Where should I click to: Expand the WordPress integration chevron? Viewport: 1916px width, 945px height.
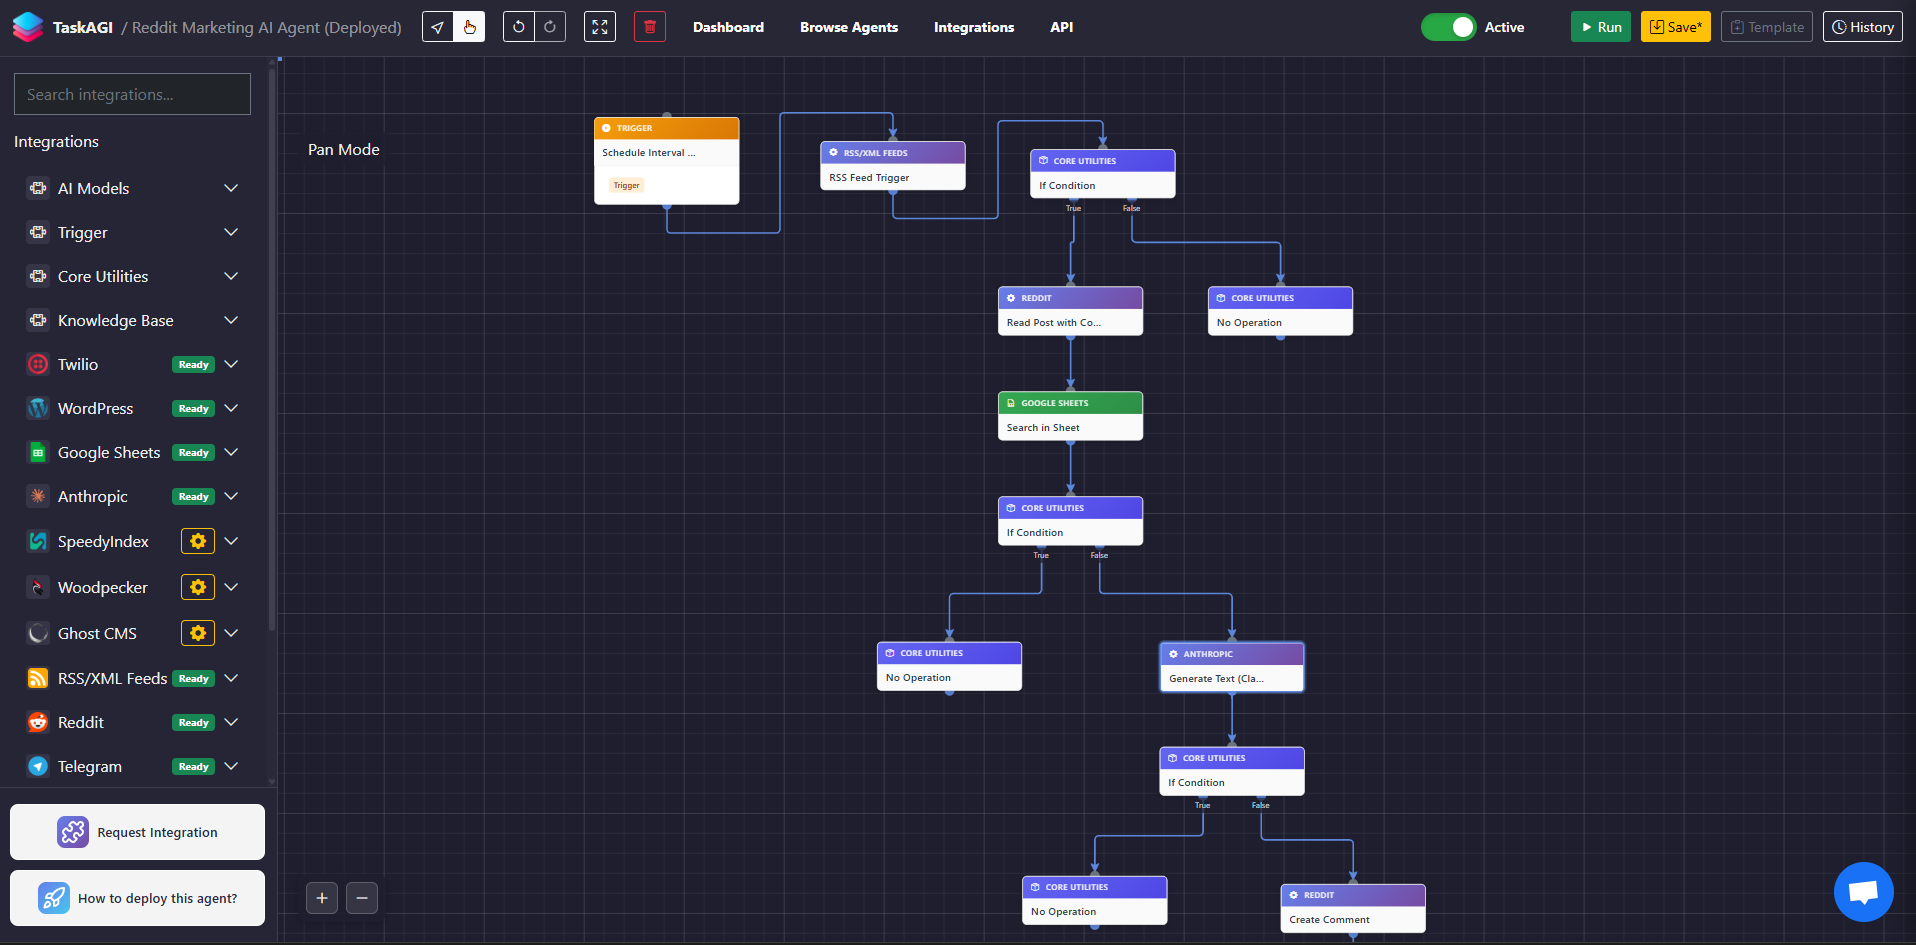click(x=231, y=408)
